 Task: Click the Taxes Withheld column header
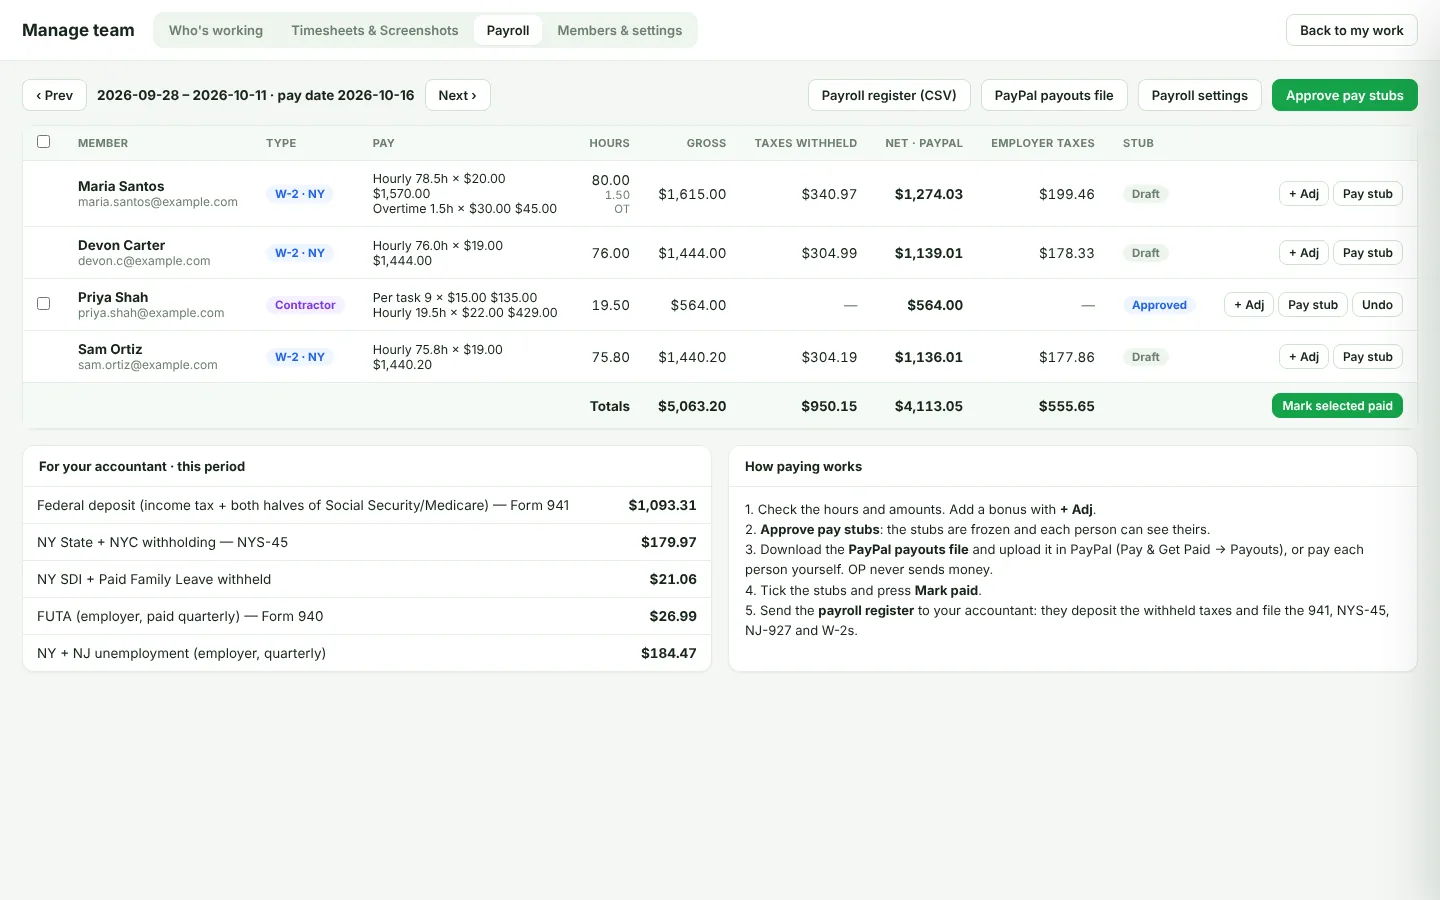tap(806, 143)
